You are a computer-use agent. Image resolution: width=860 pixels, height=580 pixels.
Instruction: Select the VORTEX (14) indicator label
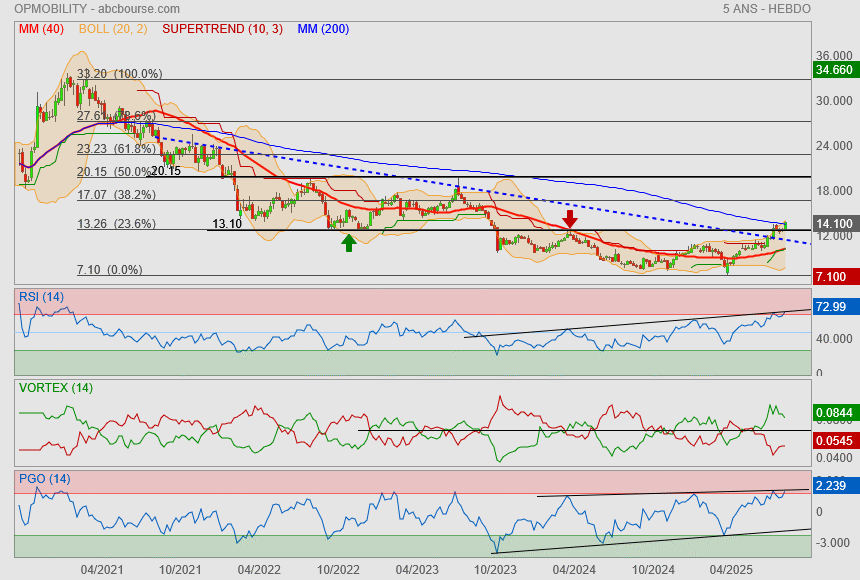coord(55,387)
